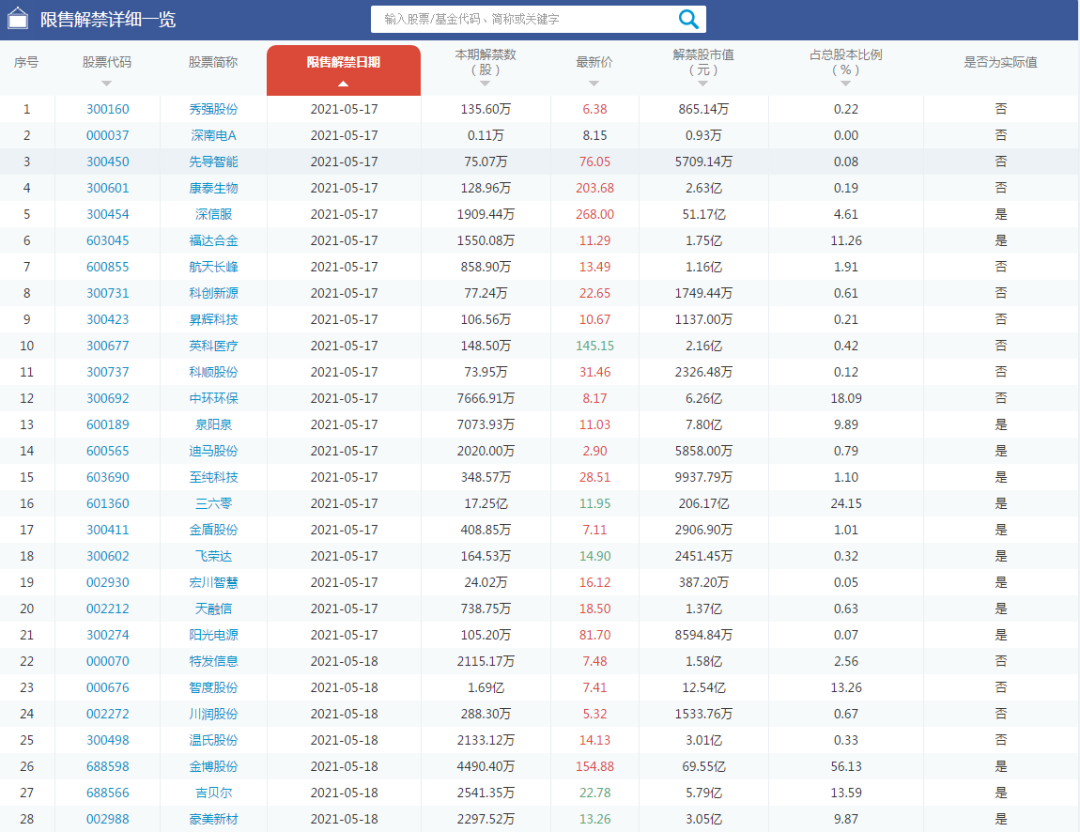
Task: Open 先导智能 stock link
Action: pos(214,161)
